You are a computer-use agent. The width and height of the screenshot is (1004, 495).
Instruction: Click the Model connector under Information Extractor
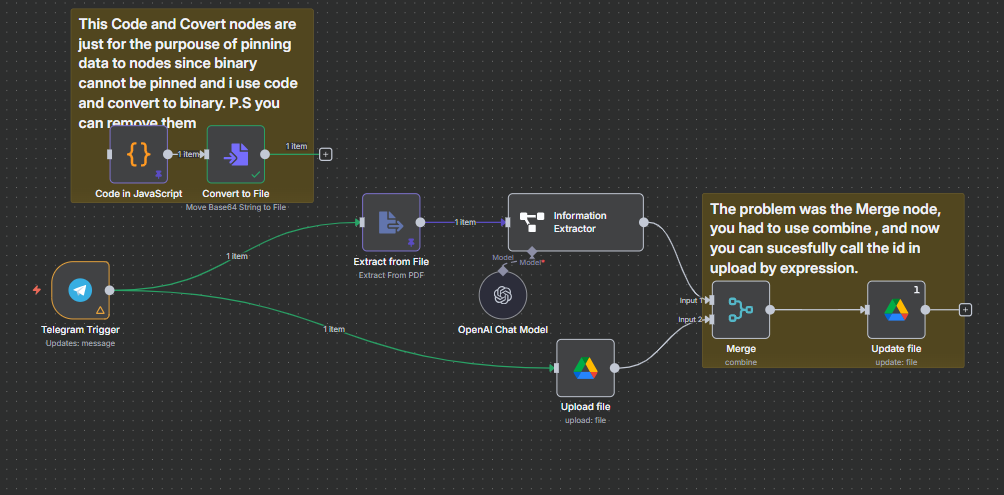click(x=531, y=252)
